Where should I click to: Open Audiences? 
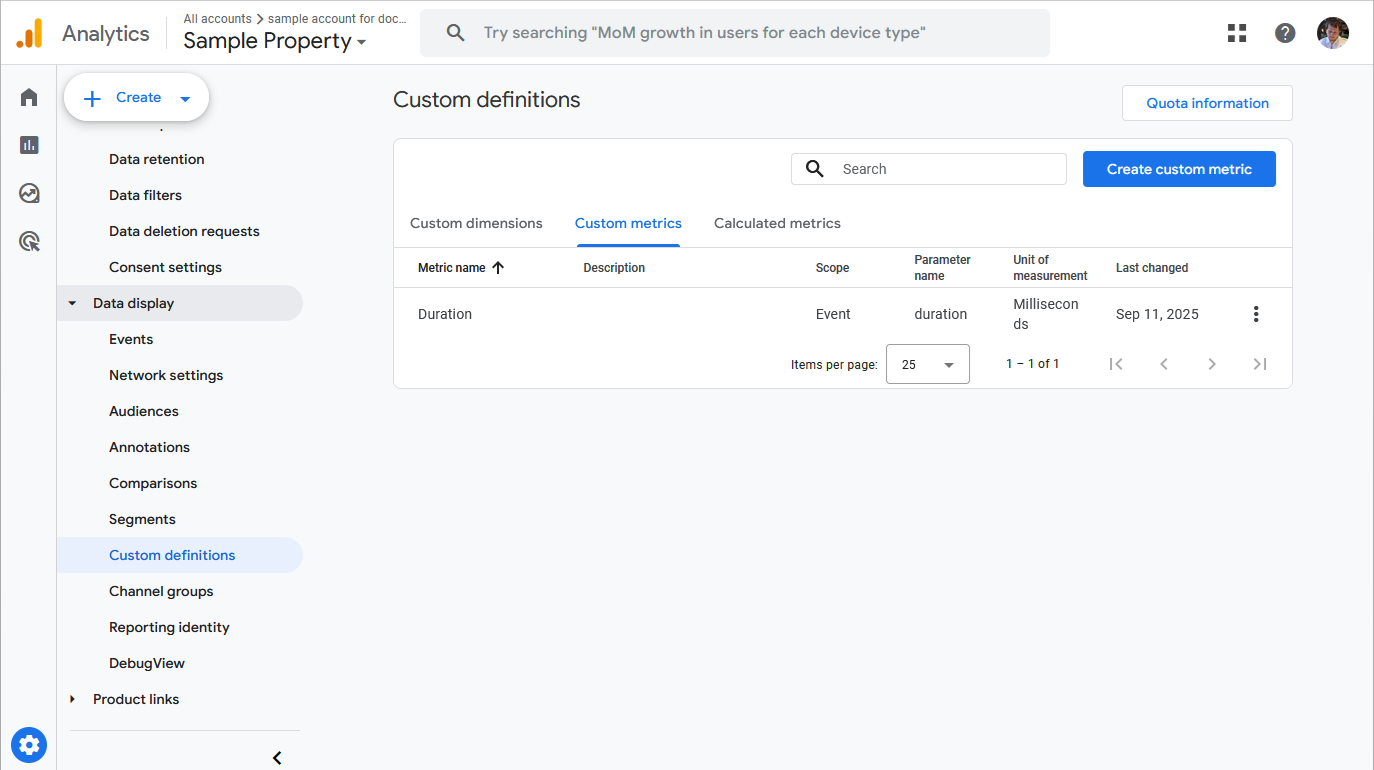click(x=144, y=411)
